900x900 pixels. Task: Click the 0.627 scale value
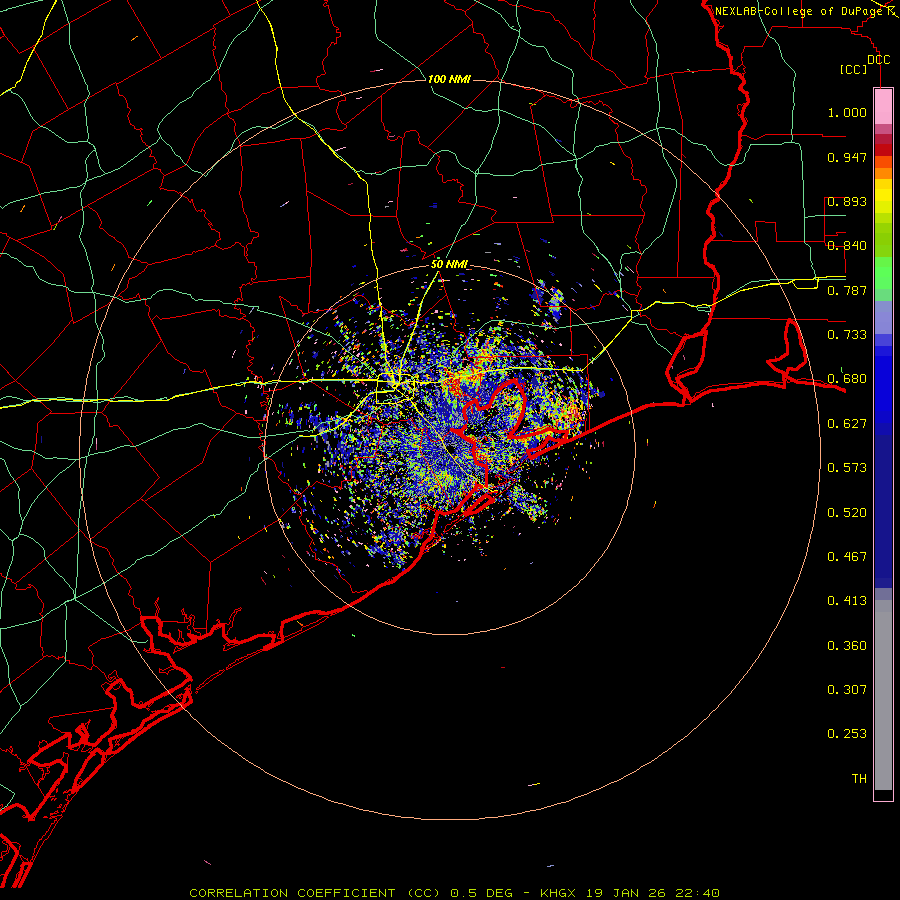[847, 424]
